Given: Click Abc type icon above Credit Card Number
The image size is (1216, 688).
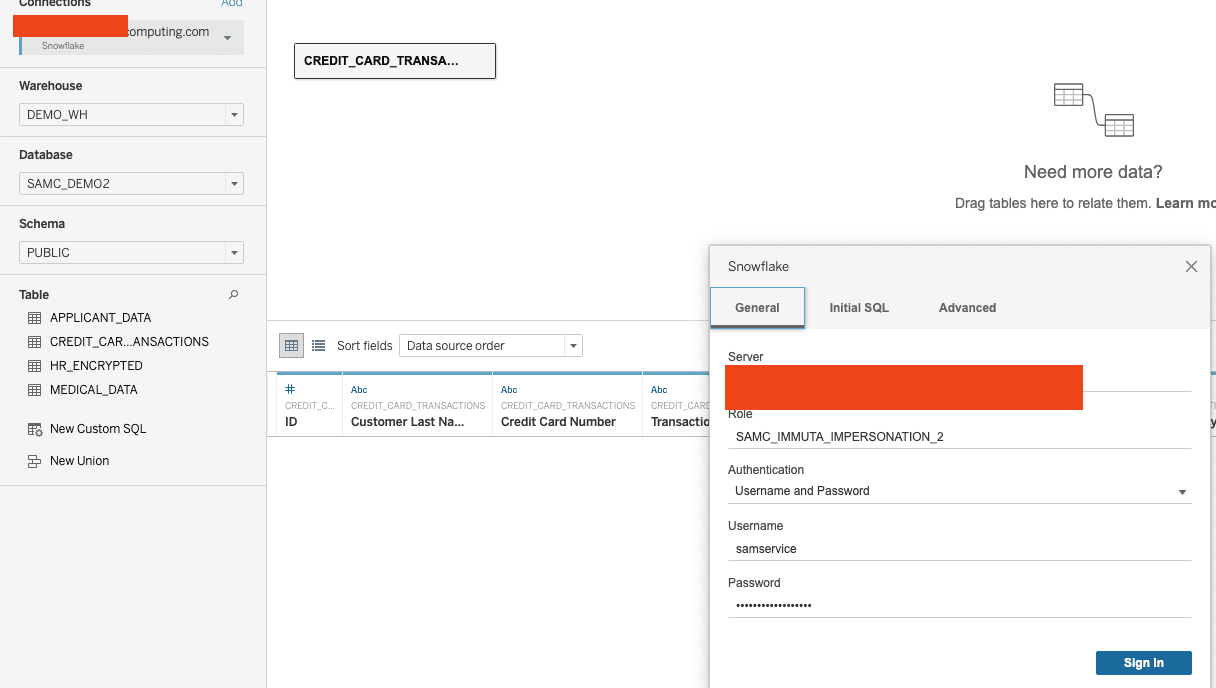Looking at the screenshot, I should (509, 390).
